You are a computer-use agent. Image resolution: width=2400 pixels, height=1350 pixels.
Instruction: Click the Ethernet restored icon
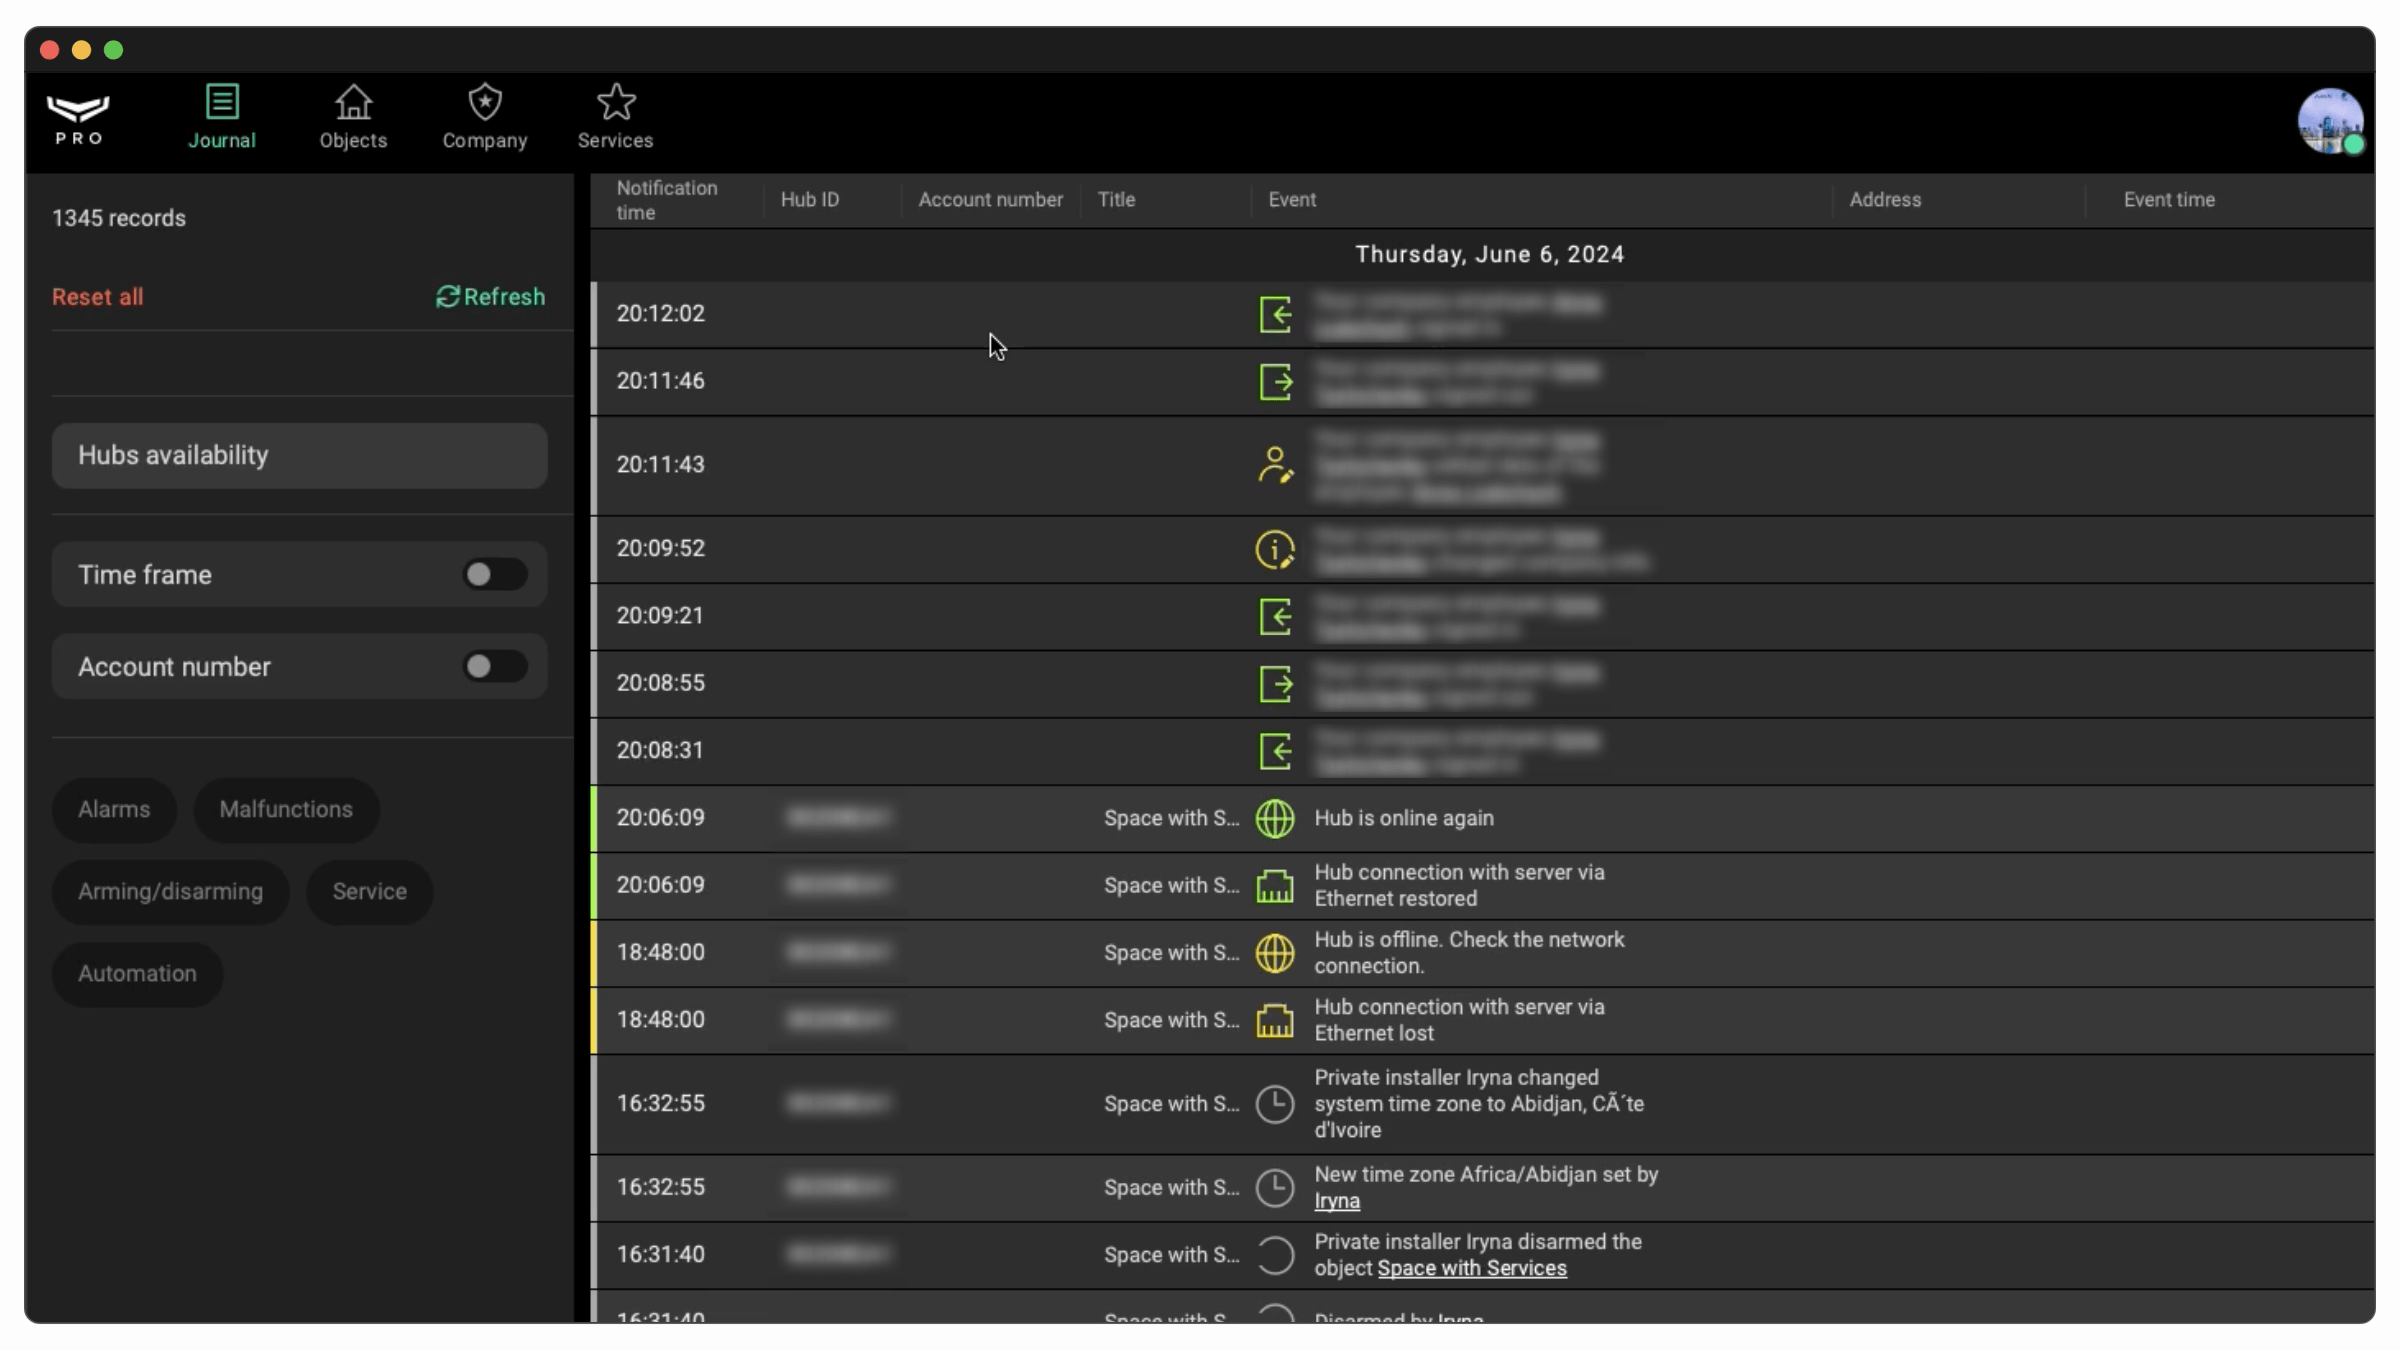1275,886
